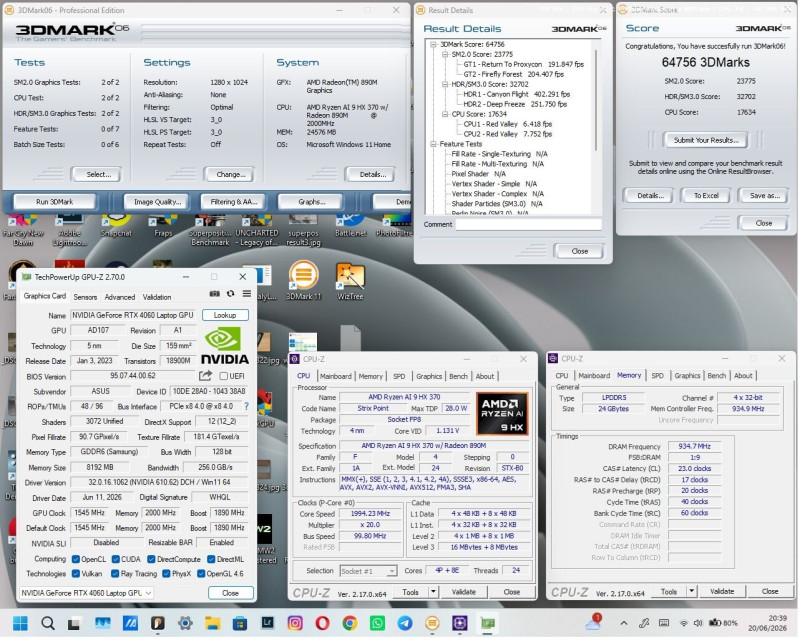Collapse HDR/SM3.0 Score tree node

tap(444, 84)
